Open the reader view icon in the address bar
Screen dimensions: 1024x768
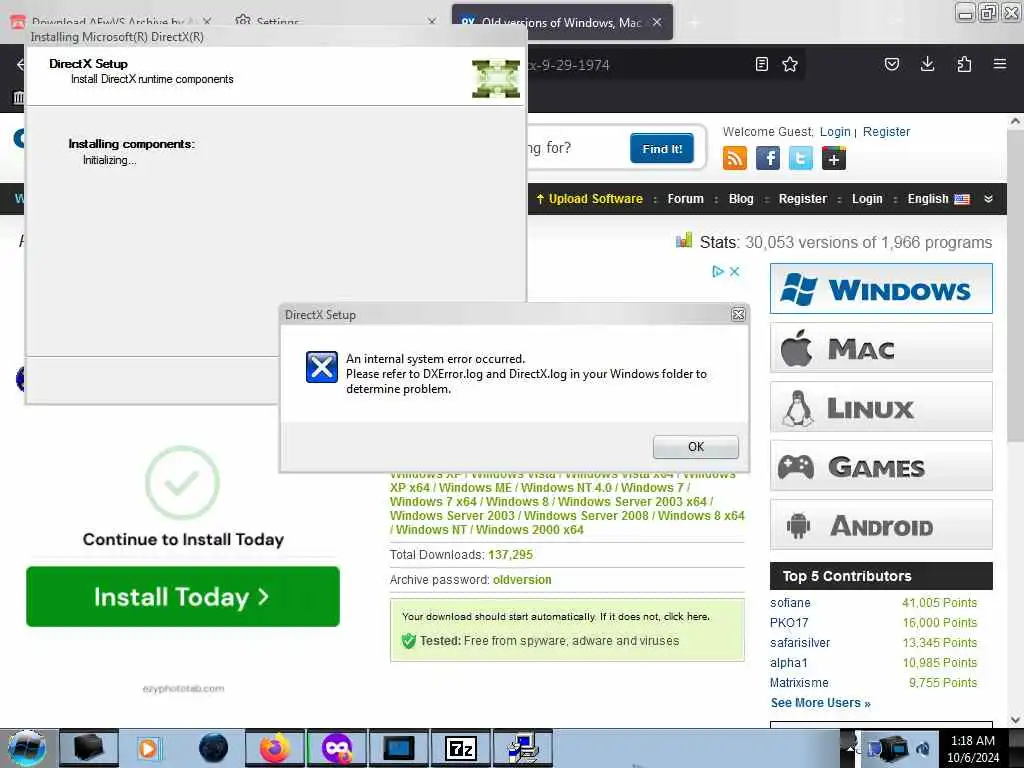(761, 64)
